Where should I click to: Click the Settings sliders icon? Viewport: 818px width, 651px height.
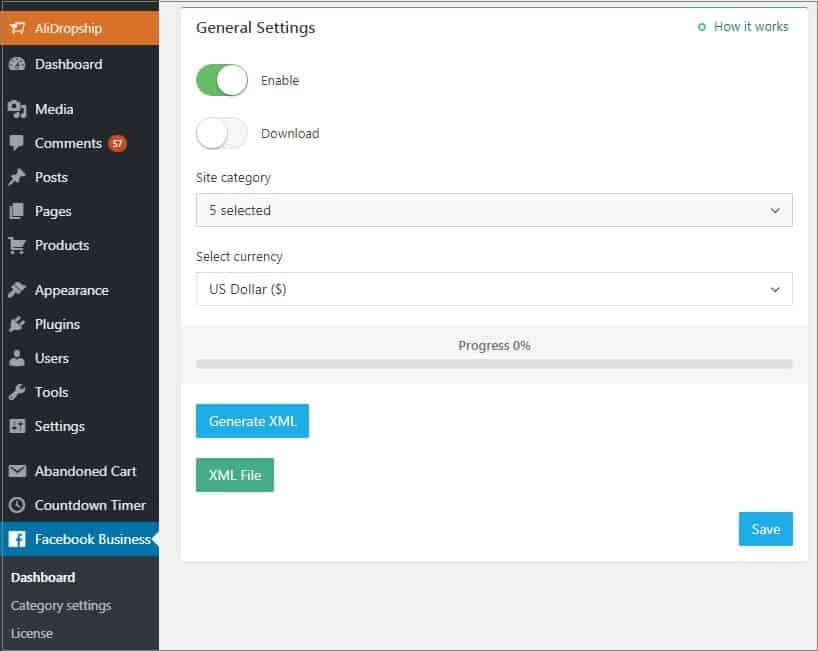17,426
